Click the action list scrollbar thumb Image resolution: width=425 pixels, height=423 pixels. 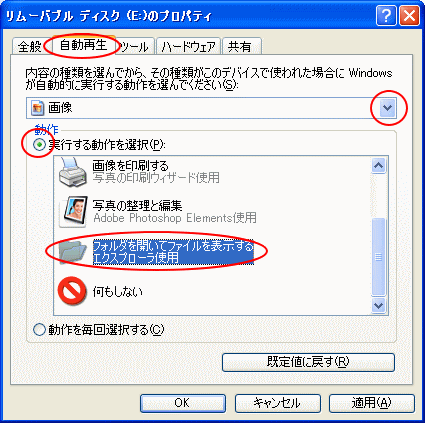[378, 257]
